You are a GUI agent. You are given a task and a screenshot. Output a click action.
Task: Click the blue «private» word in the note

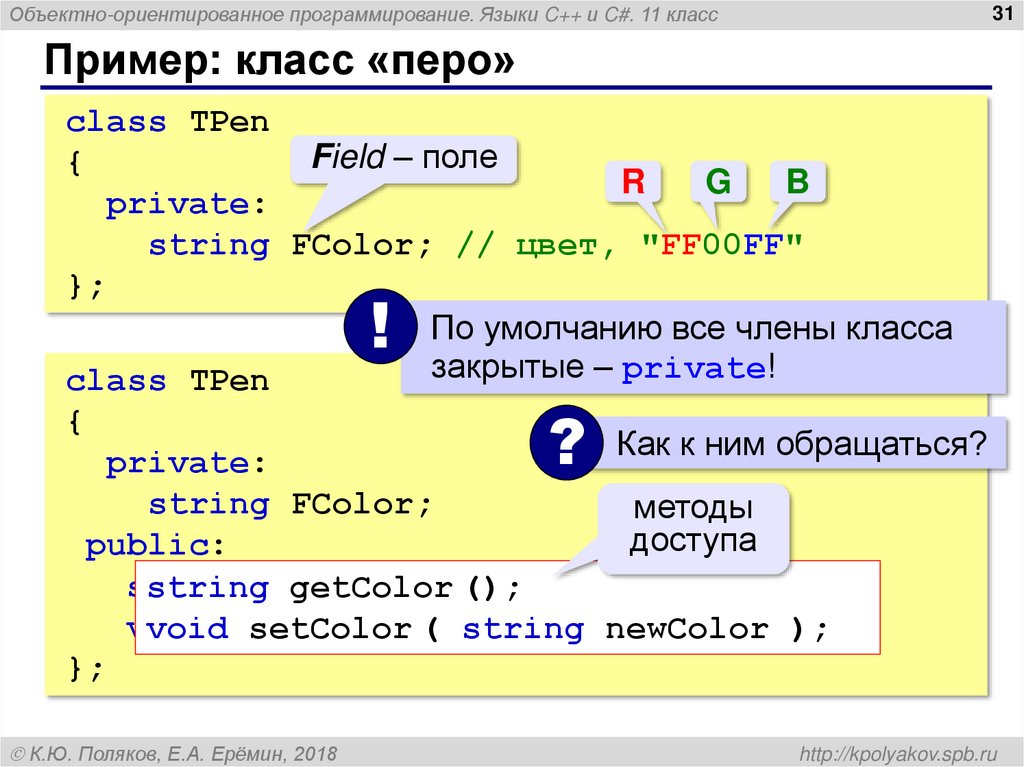(694, 368)
